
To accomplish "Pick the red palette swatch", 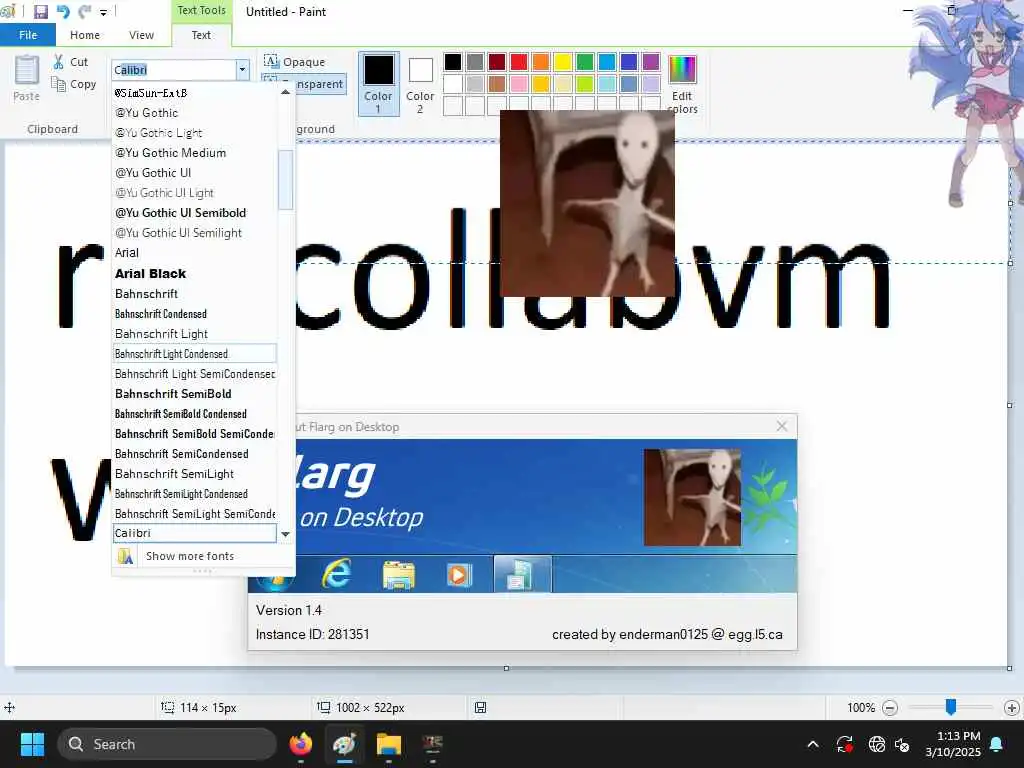I will 519,62.
